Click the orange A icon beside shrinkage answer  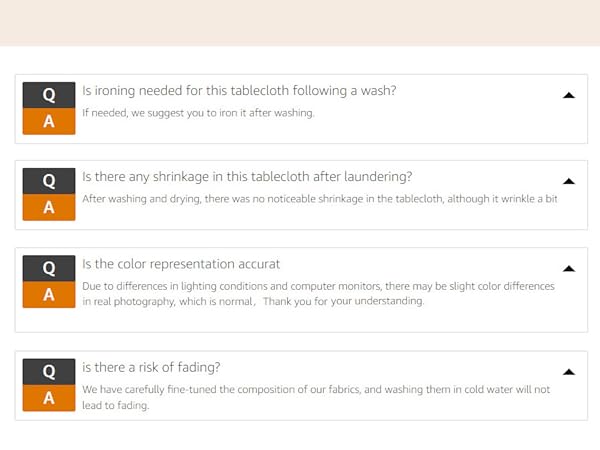[49, 207]
